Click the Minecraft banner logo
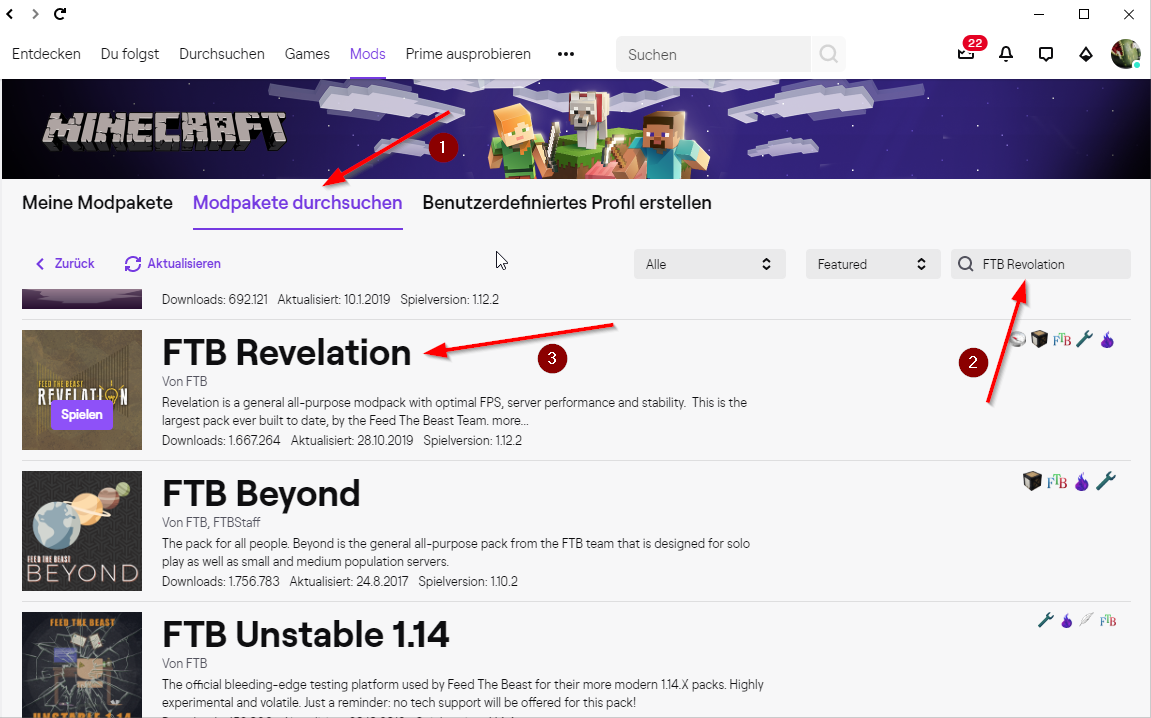1151x718 pixels. [x=164, y=131]
